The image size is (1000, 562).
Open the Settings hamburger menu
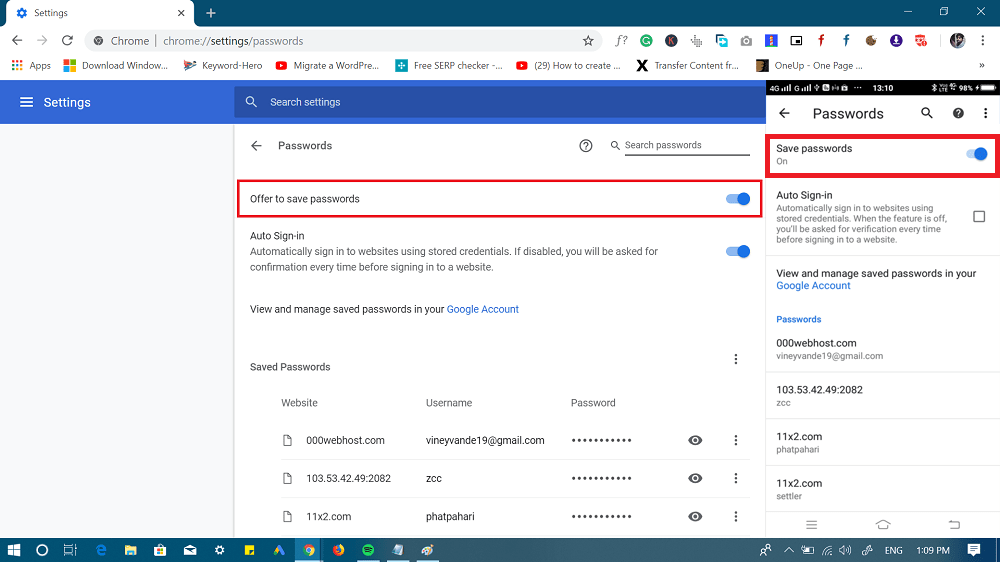point(26,102)
